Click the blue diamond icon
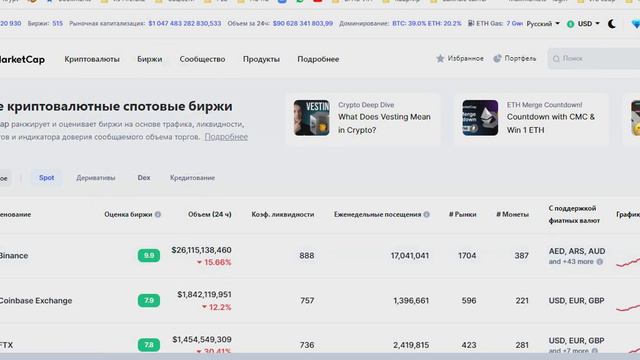 point(636,24)
